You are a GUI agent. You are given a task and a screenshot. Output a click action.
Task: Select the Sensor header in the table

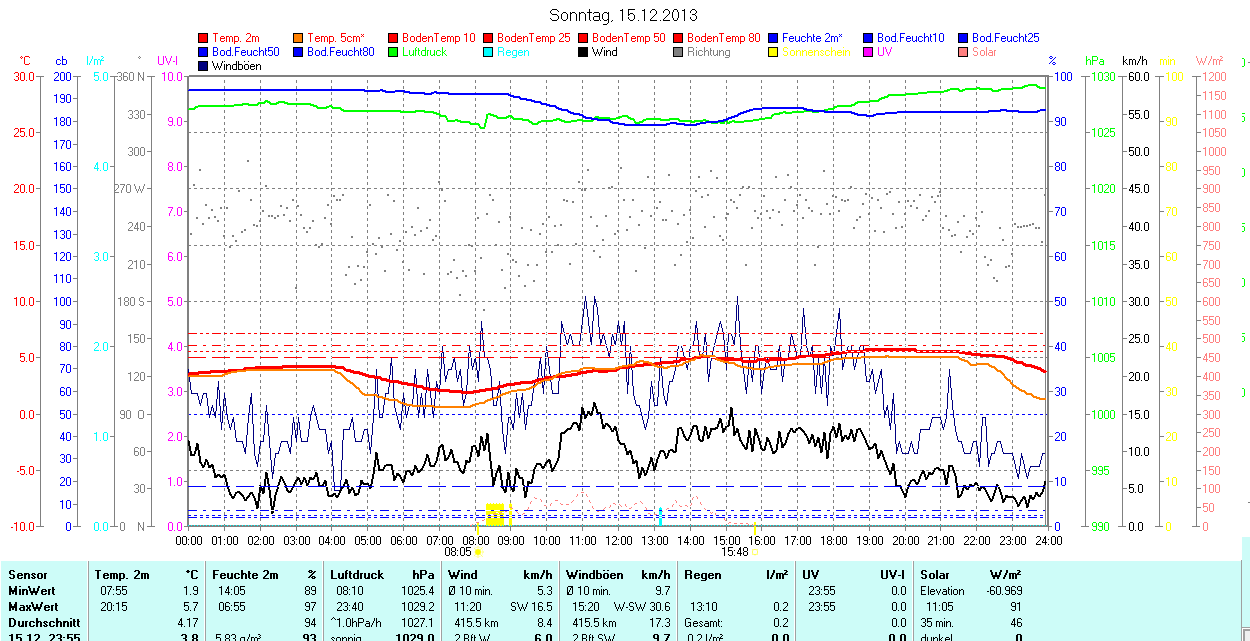coord(27,575)
